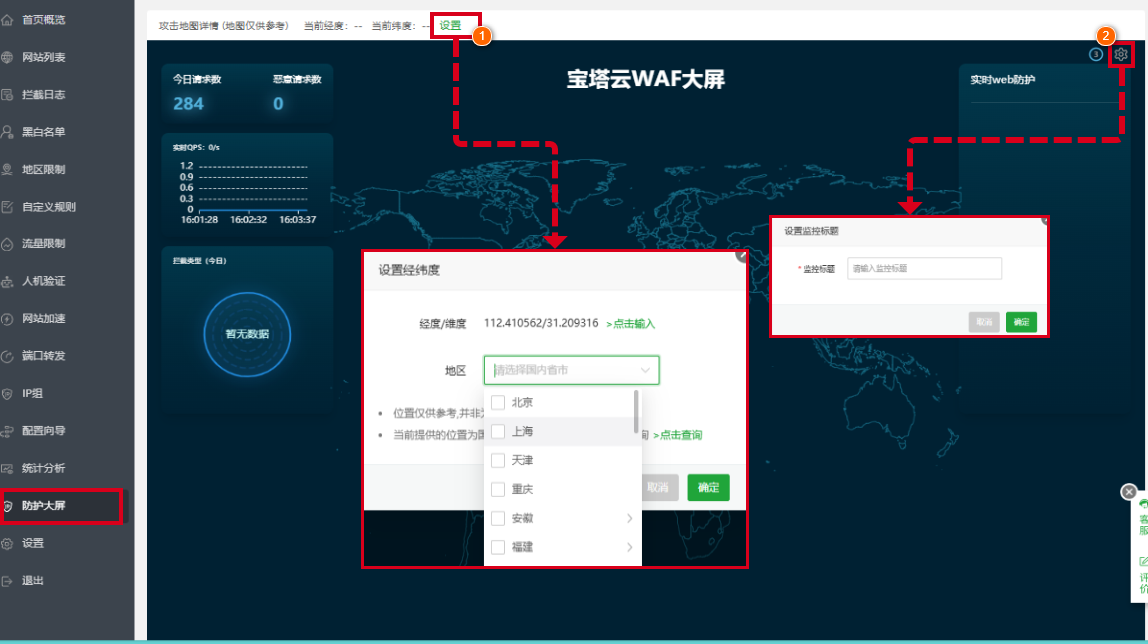Click the province list scrollbar
Viewport: 1148px width, 644px height.
pyautogui.click(x=636, y=411)
